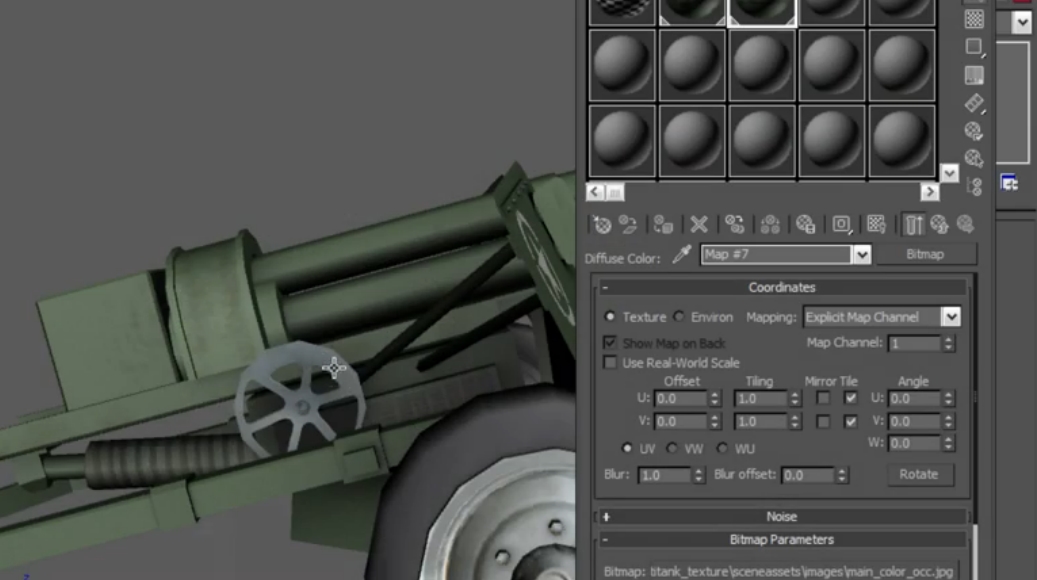The height and width of the screenshot is (580, 1037).
Task: Toggle Show Map on Back checkbox
Action: (x=610, y=343)
